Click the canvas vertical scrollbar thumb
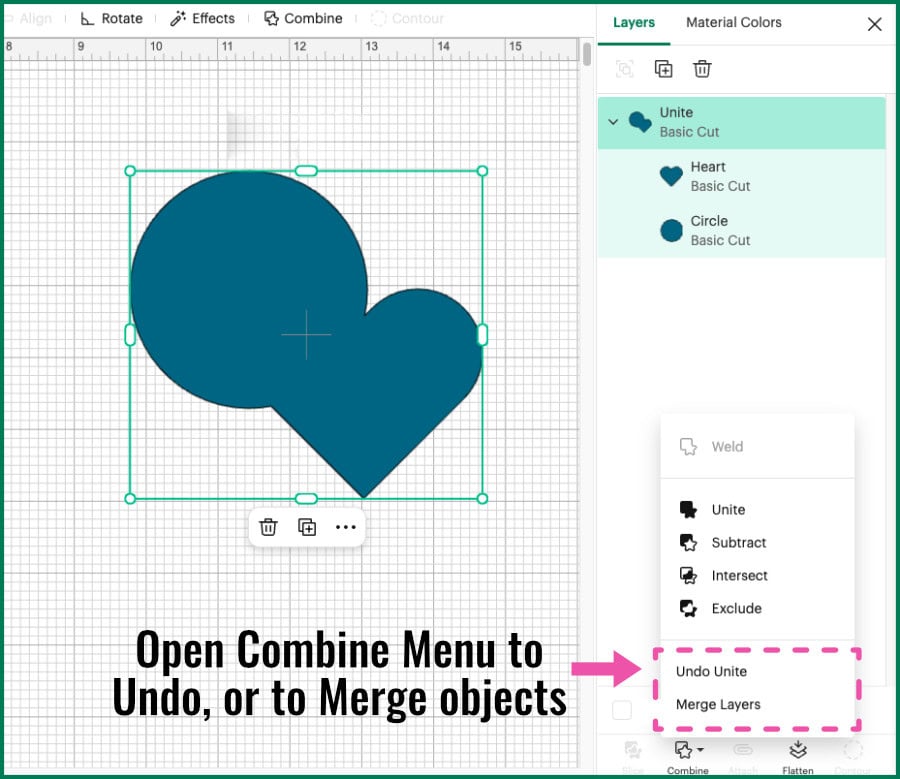900x779 pixels. click(587, 54)
